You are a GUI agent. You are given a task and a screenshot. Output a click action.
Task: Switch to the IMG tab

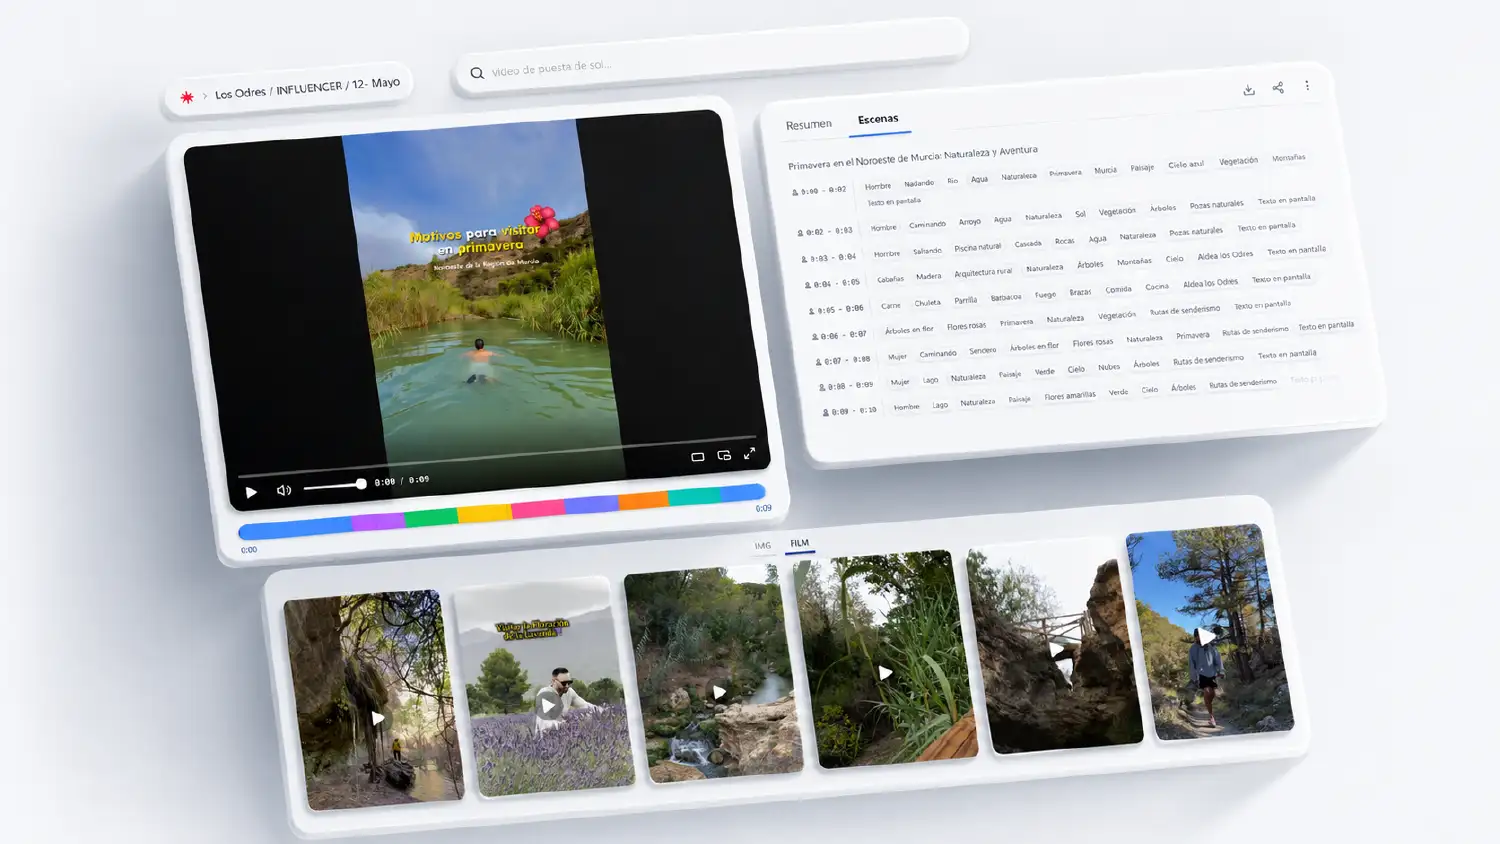763,546
